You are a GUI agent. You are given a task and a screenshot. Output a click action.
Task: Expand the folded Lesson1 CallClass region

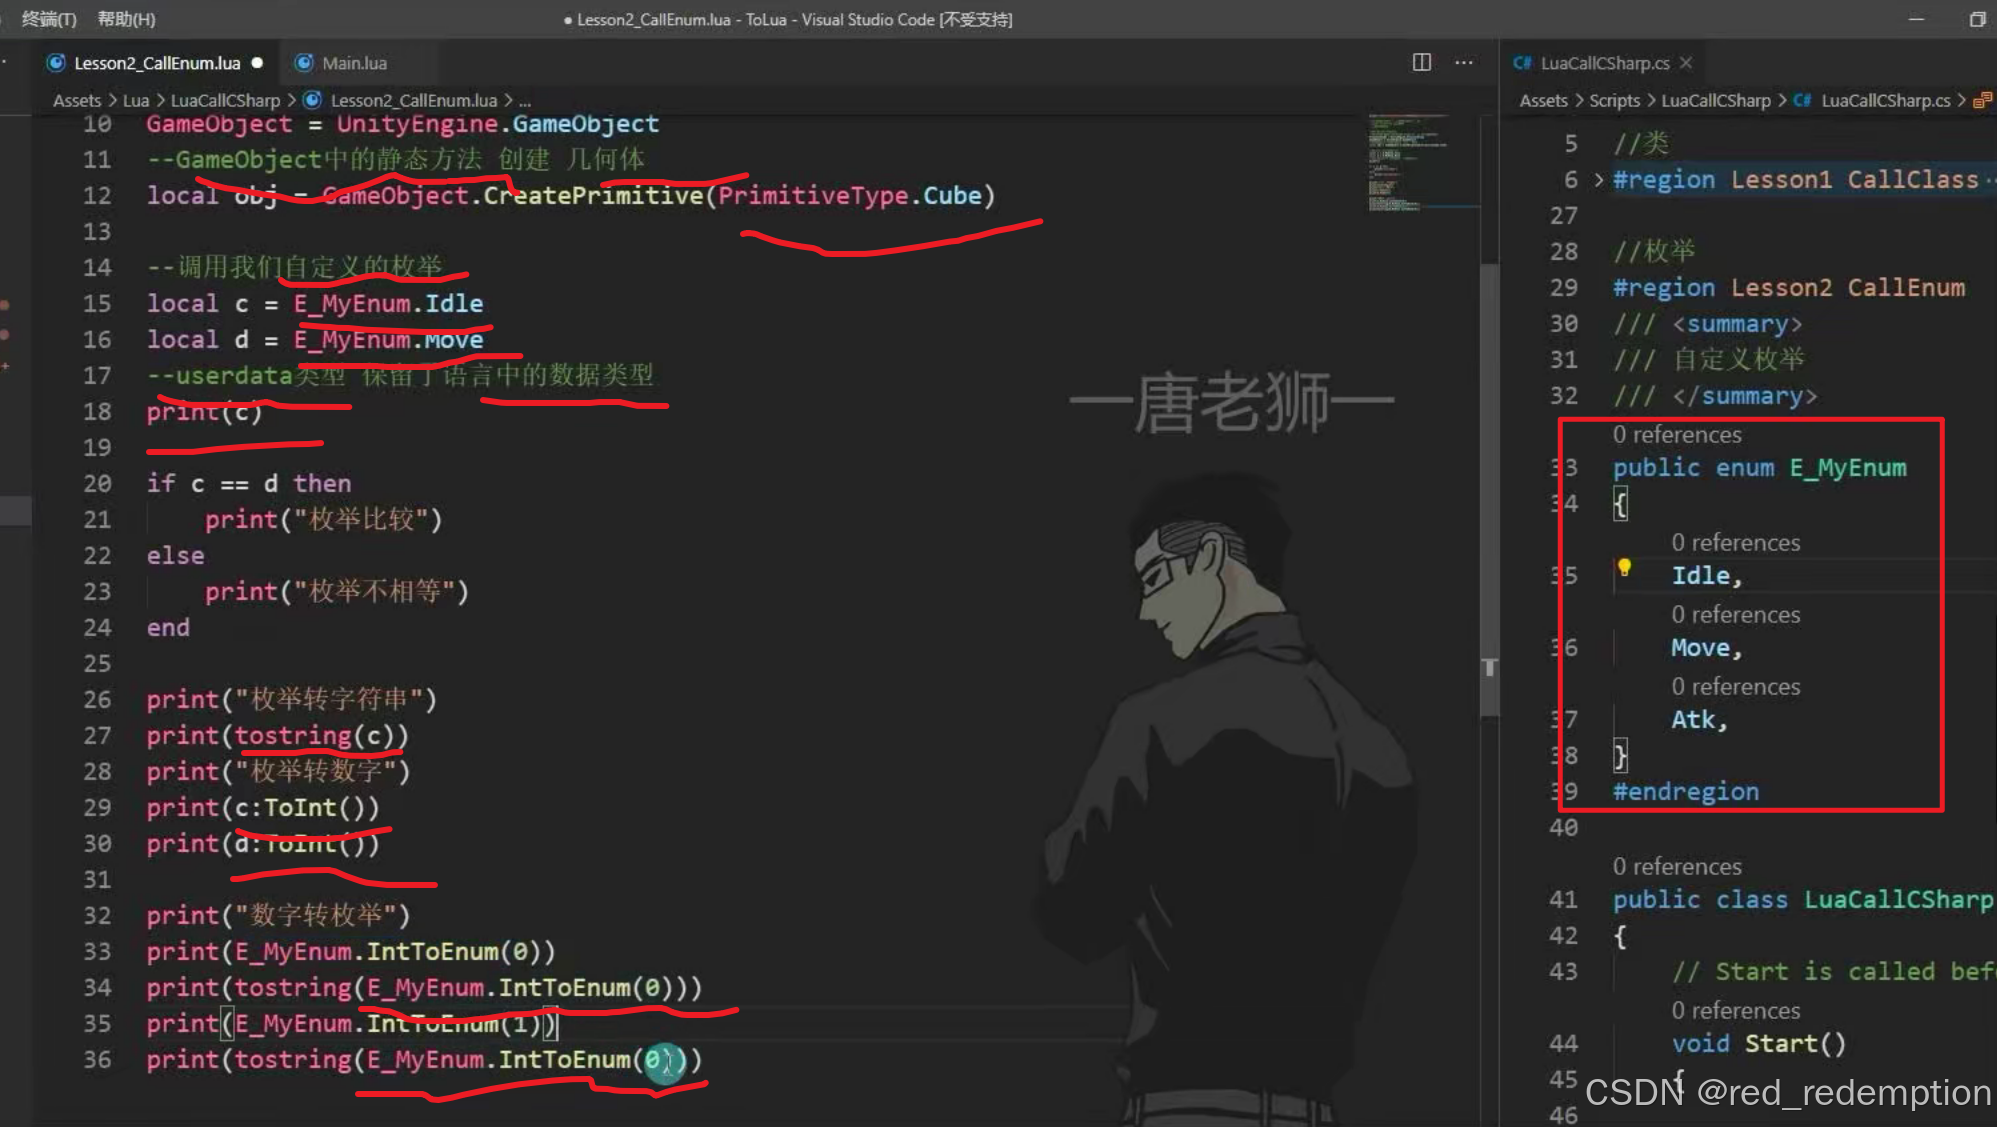(x=1598, y=180)
